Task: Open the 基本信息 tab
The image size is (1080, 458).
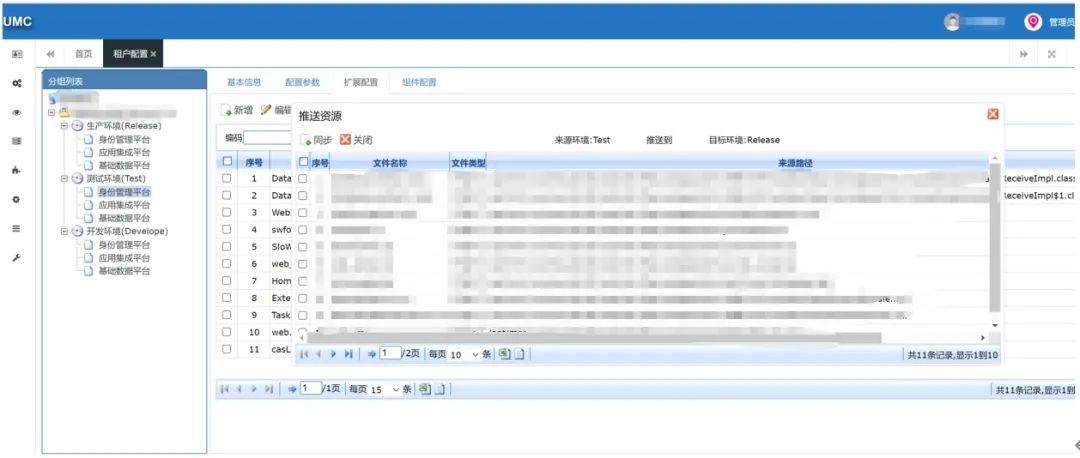Action: coord(244,83)
